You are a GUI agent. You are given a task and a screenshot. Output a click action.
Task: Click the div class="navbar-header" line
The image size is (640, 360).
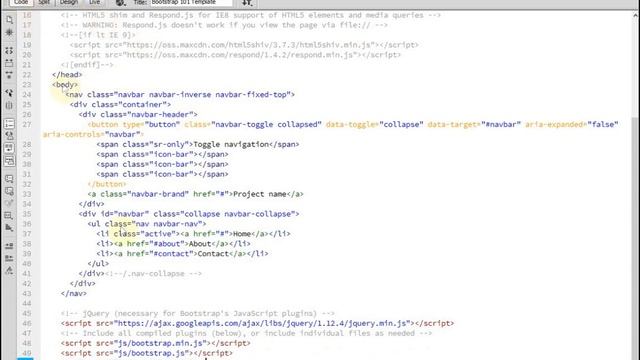138,115
